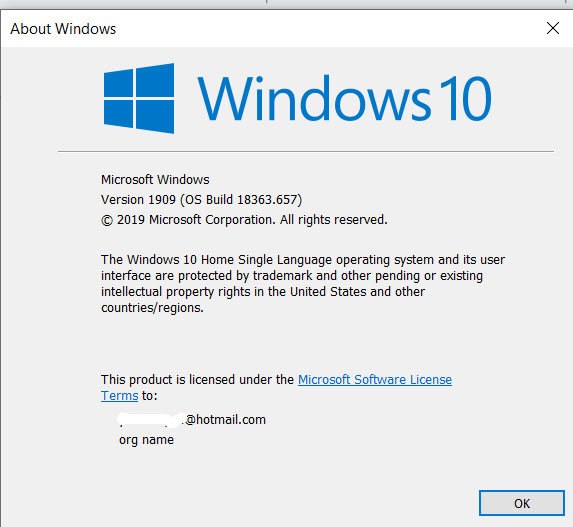Image resolution: width=573 pixels, height=527 pixels.
Task: Click the hotmail.com licensed email text
Action: coord(225,420)
